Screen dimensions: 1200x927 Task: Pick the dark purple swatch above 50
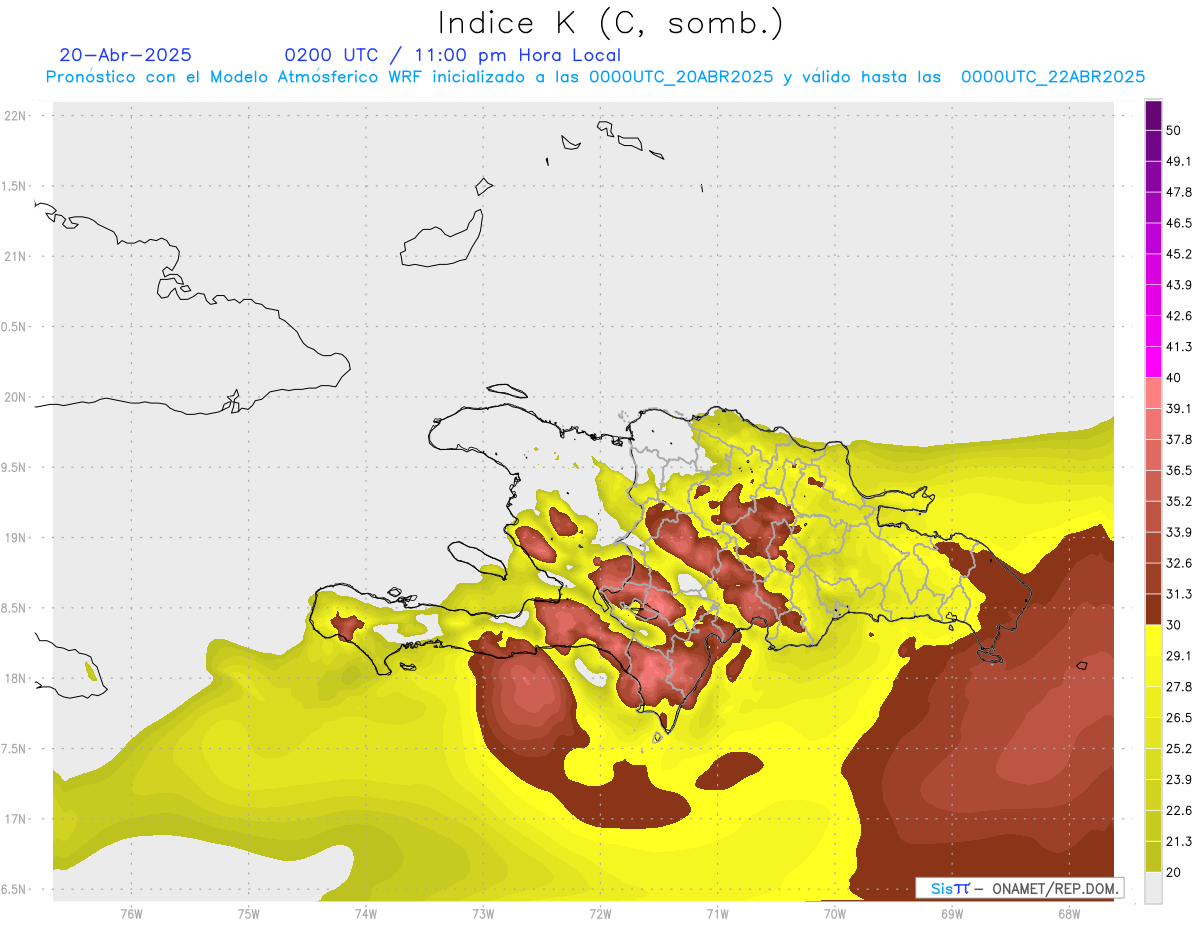(x=1153, y=116)
